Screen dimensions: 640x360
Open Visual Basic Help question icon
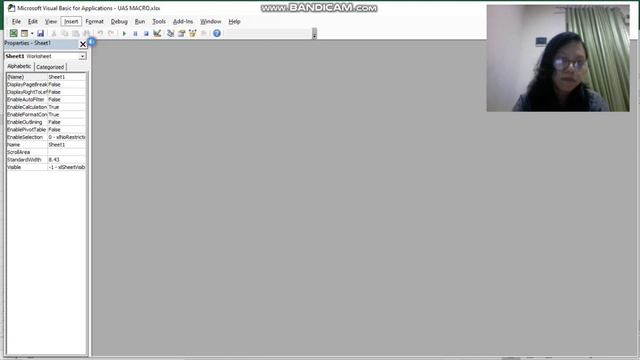[217, 33]
